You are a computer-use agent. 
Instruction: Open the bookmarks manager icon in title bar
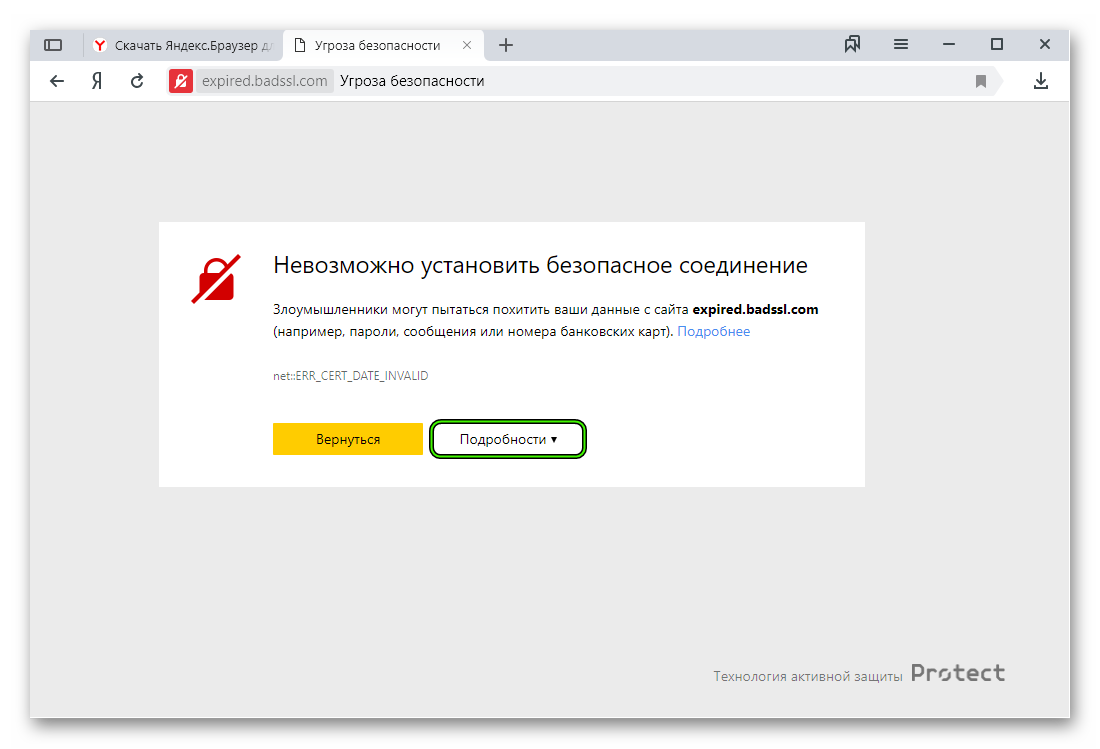point(852,44)
